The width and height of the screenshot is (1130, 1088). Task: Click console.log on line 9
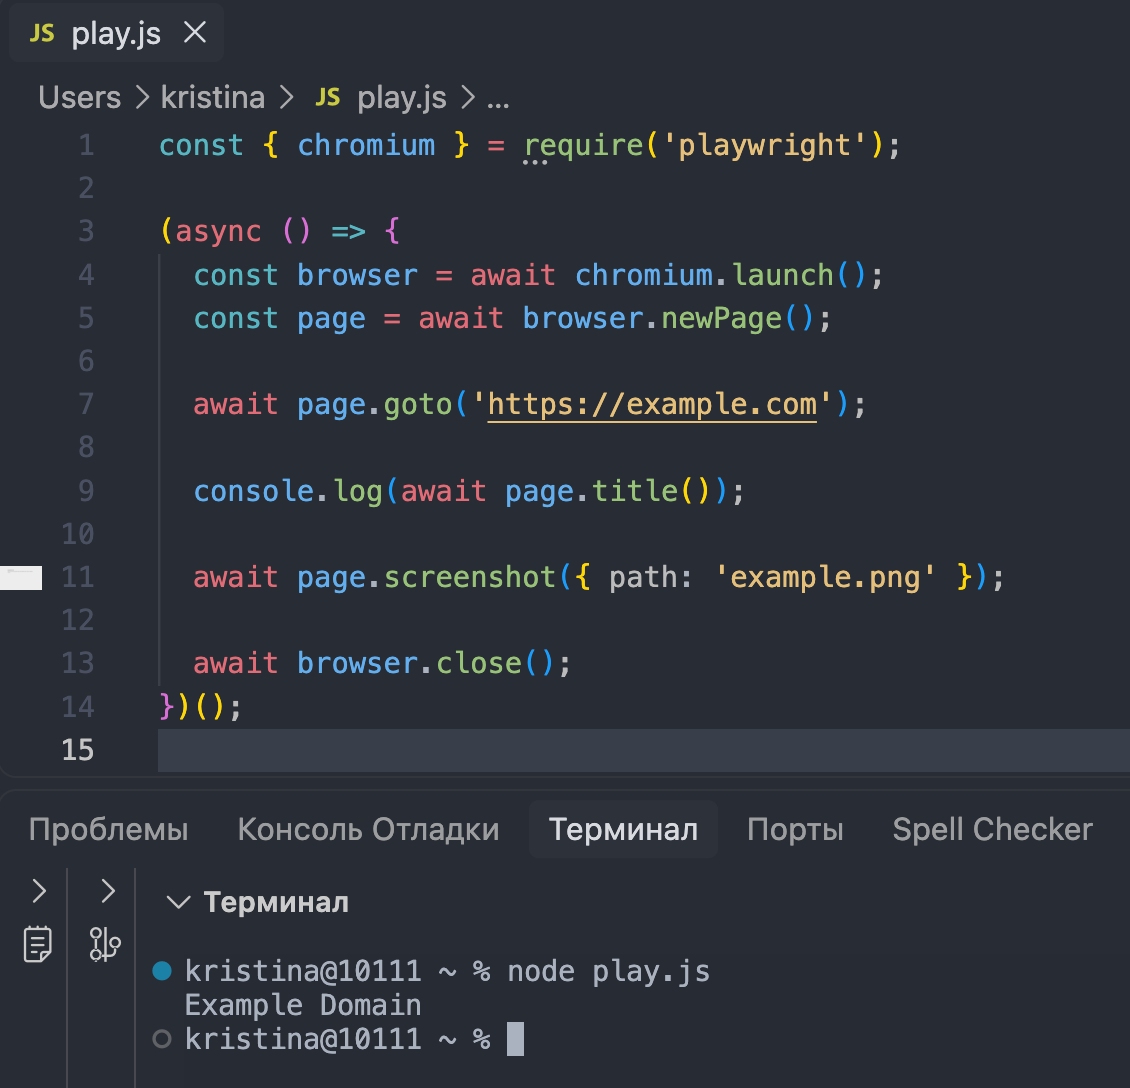click(288, 491)
